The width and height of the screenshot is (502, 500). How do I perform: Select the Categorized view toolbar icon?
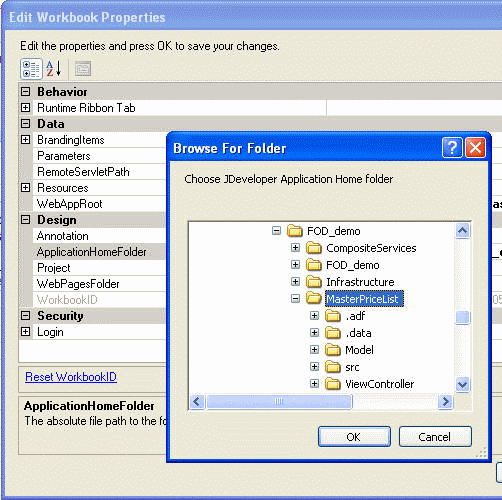click(31, 69)
